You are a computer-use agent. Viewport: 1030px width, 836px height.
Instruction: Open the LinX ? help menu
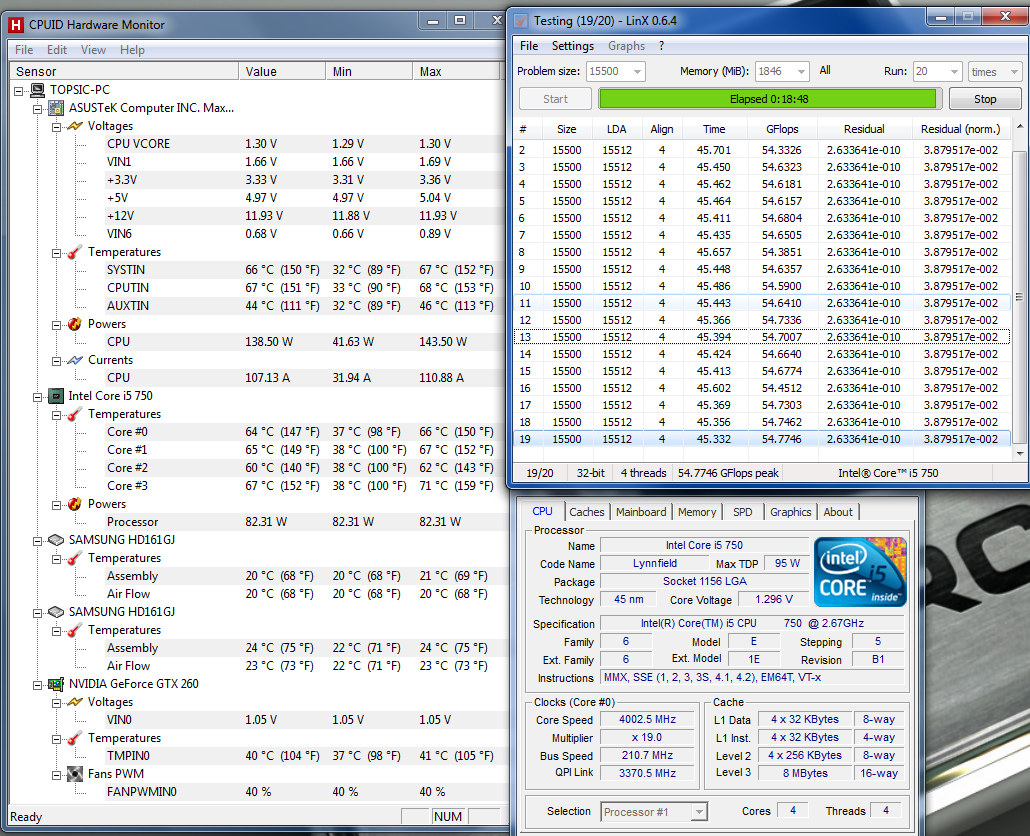pos(661,46)
